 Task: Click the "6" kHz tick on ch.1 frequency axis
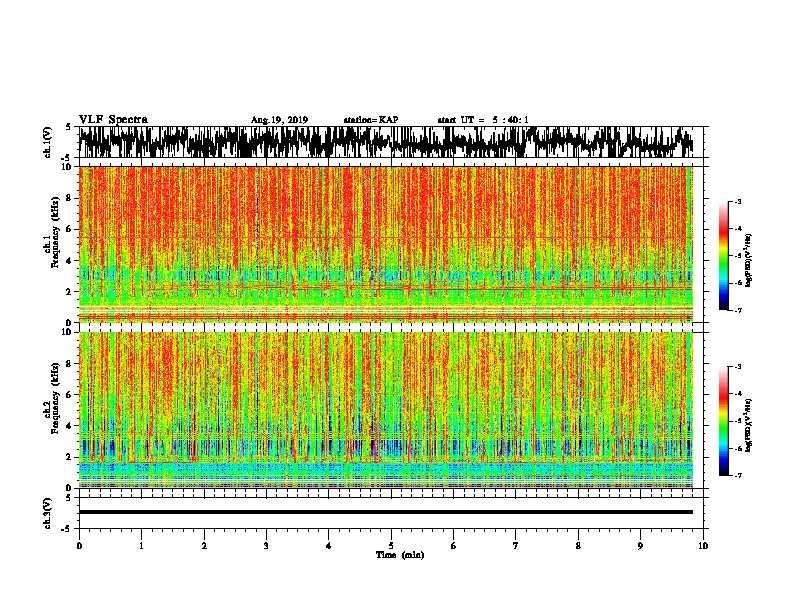click(x=71, y=229)
